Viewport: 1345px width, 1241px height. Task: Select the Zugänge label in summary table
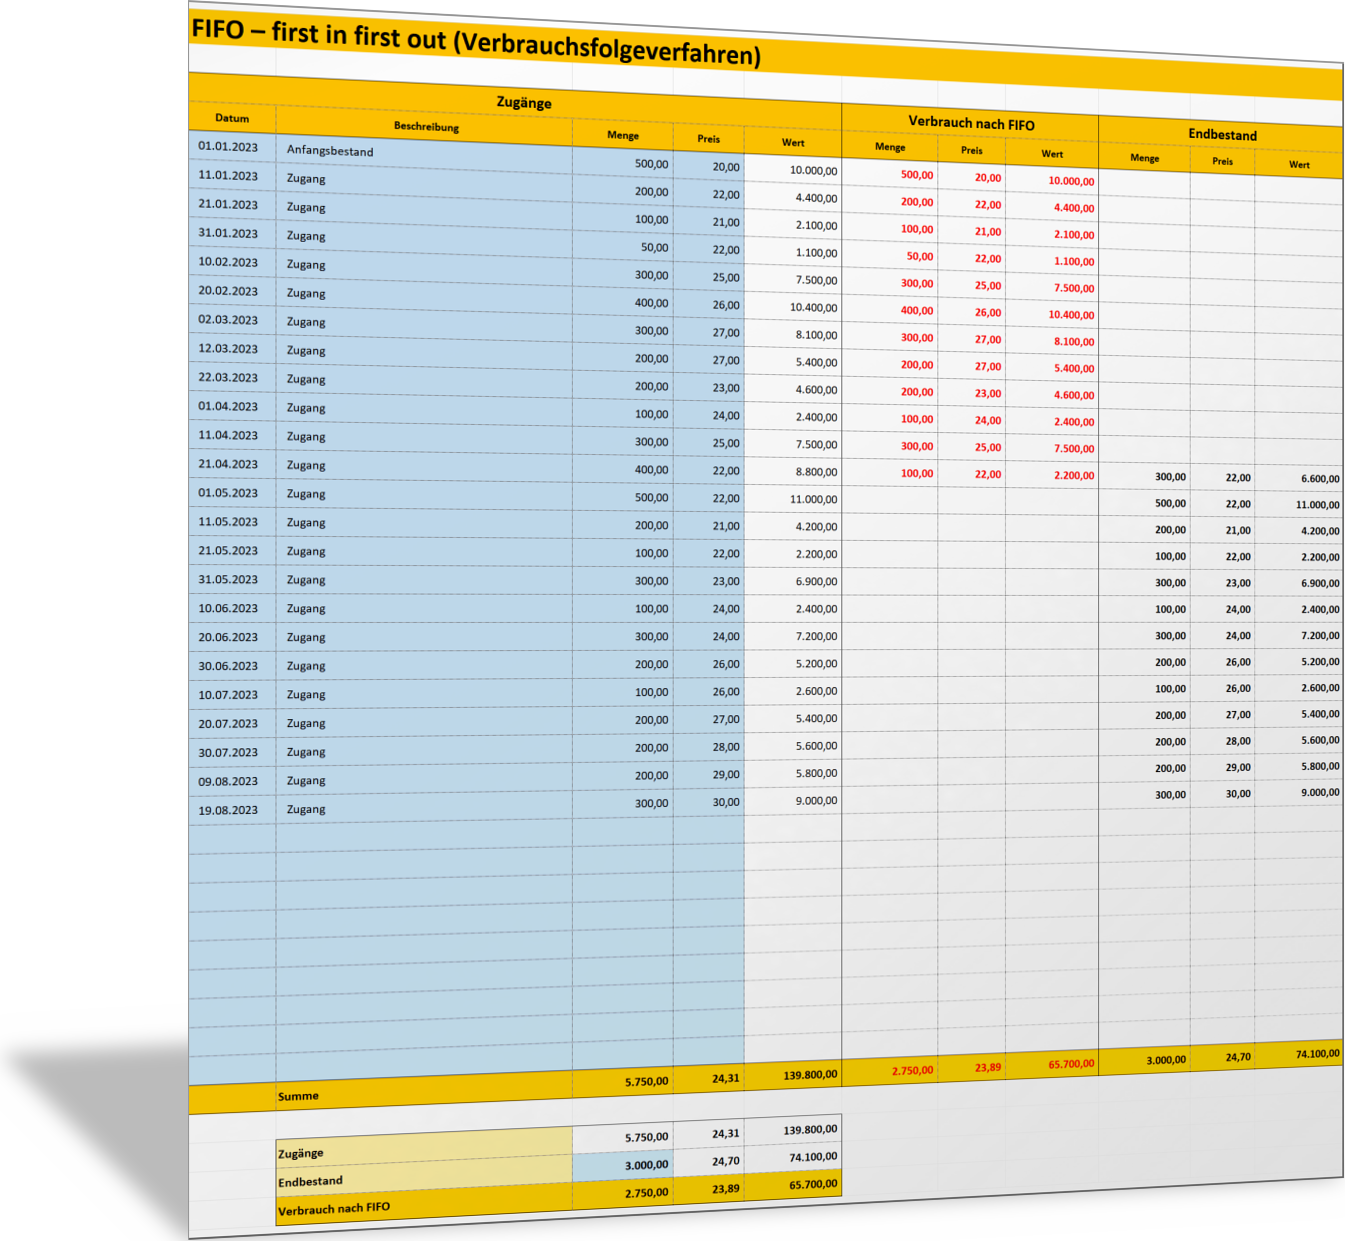pos(301,1153)
